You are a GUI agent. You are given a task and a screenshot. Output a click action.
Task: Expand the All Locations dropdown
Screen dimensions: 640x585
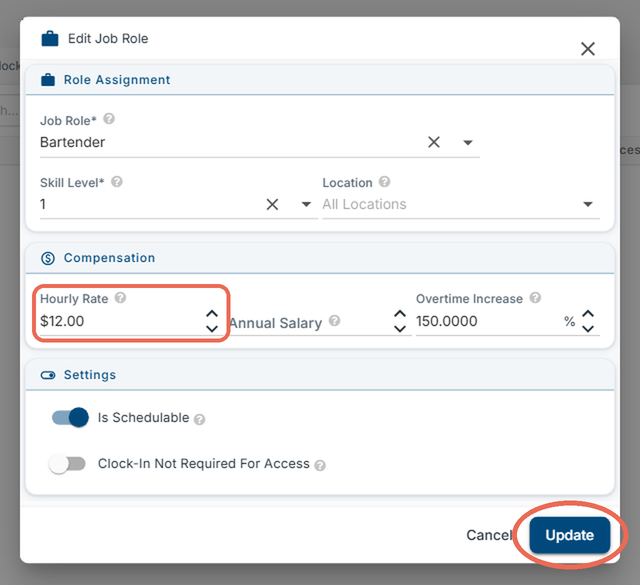[588, 204]
